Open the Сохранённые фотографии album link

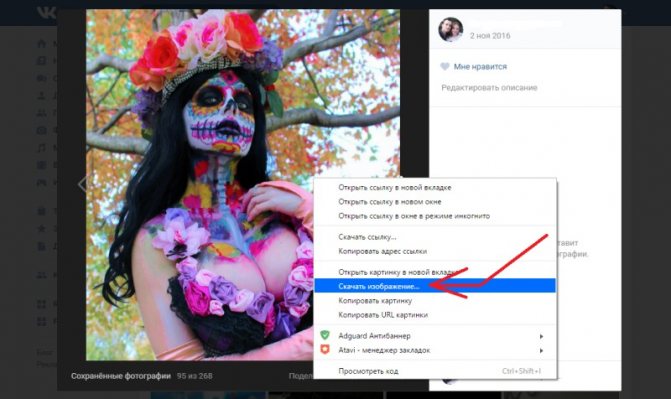(121, 376)
